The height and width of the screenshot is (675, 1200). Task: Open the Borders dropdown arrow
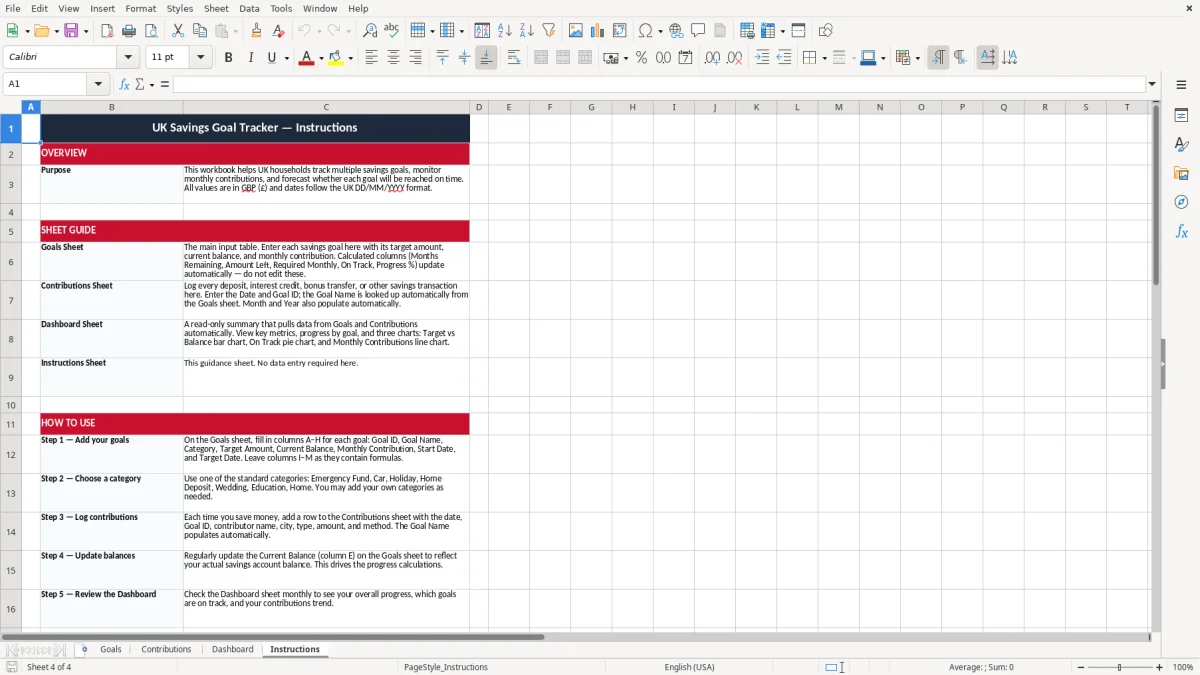pyautogui.click(x=823, y=58)
